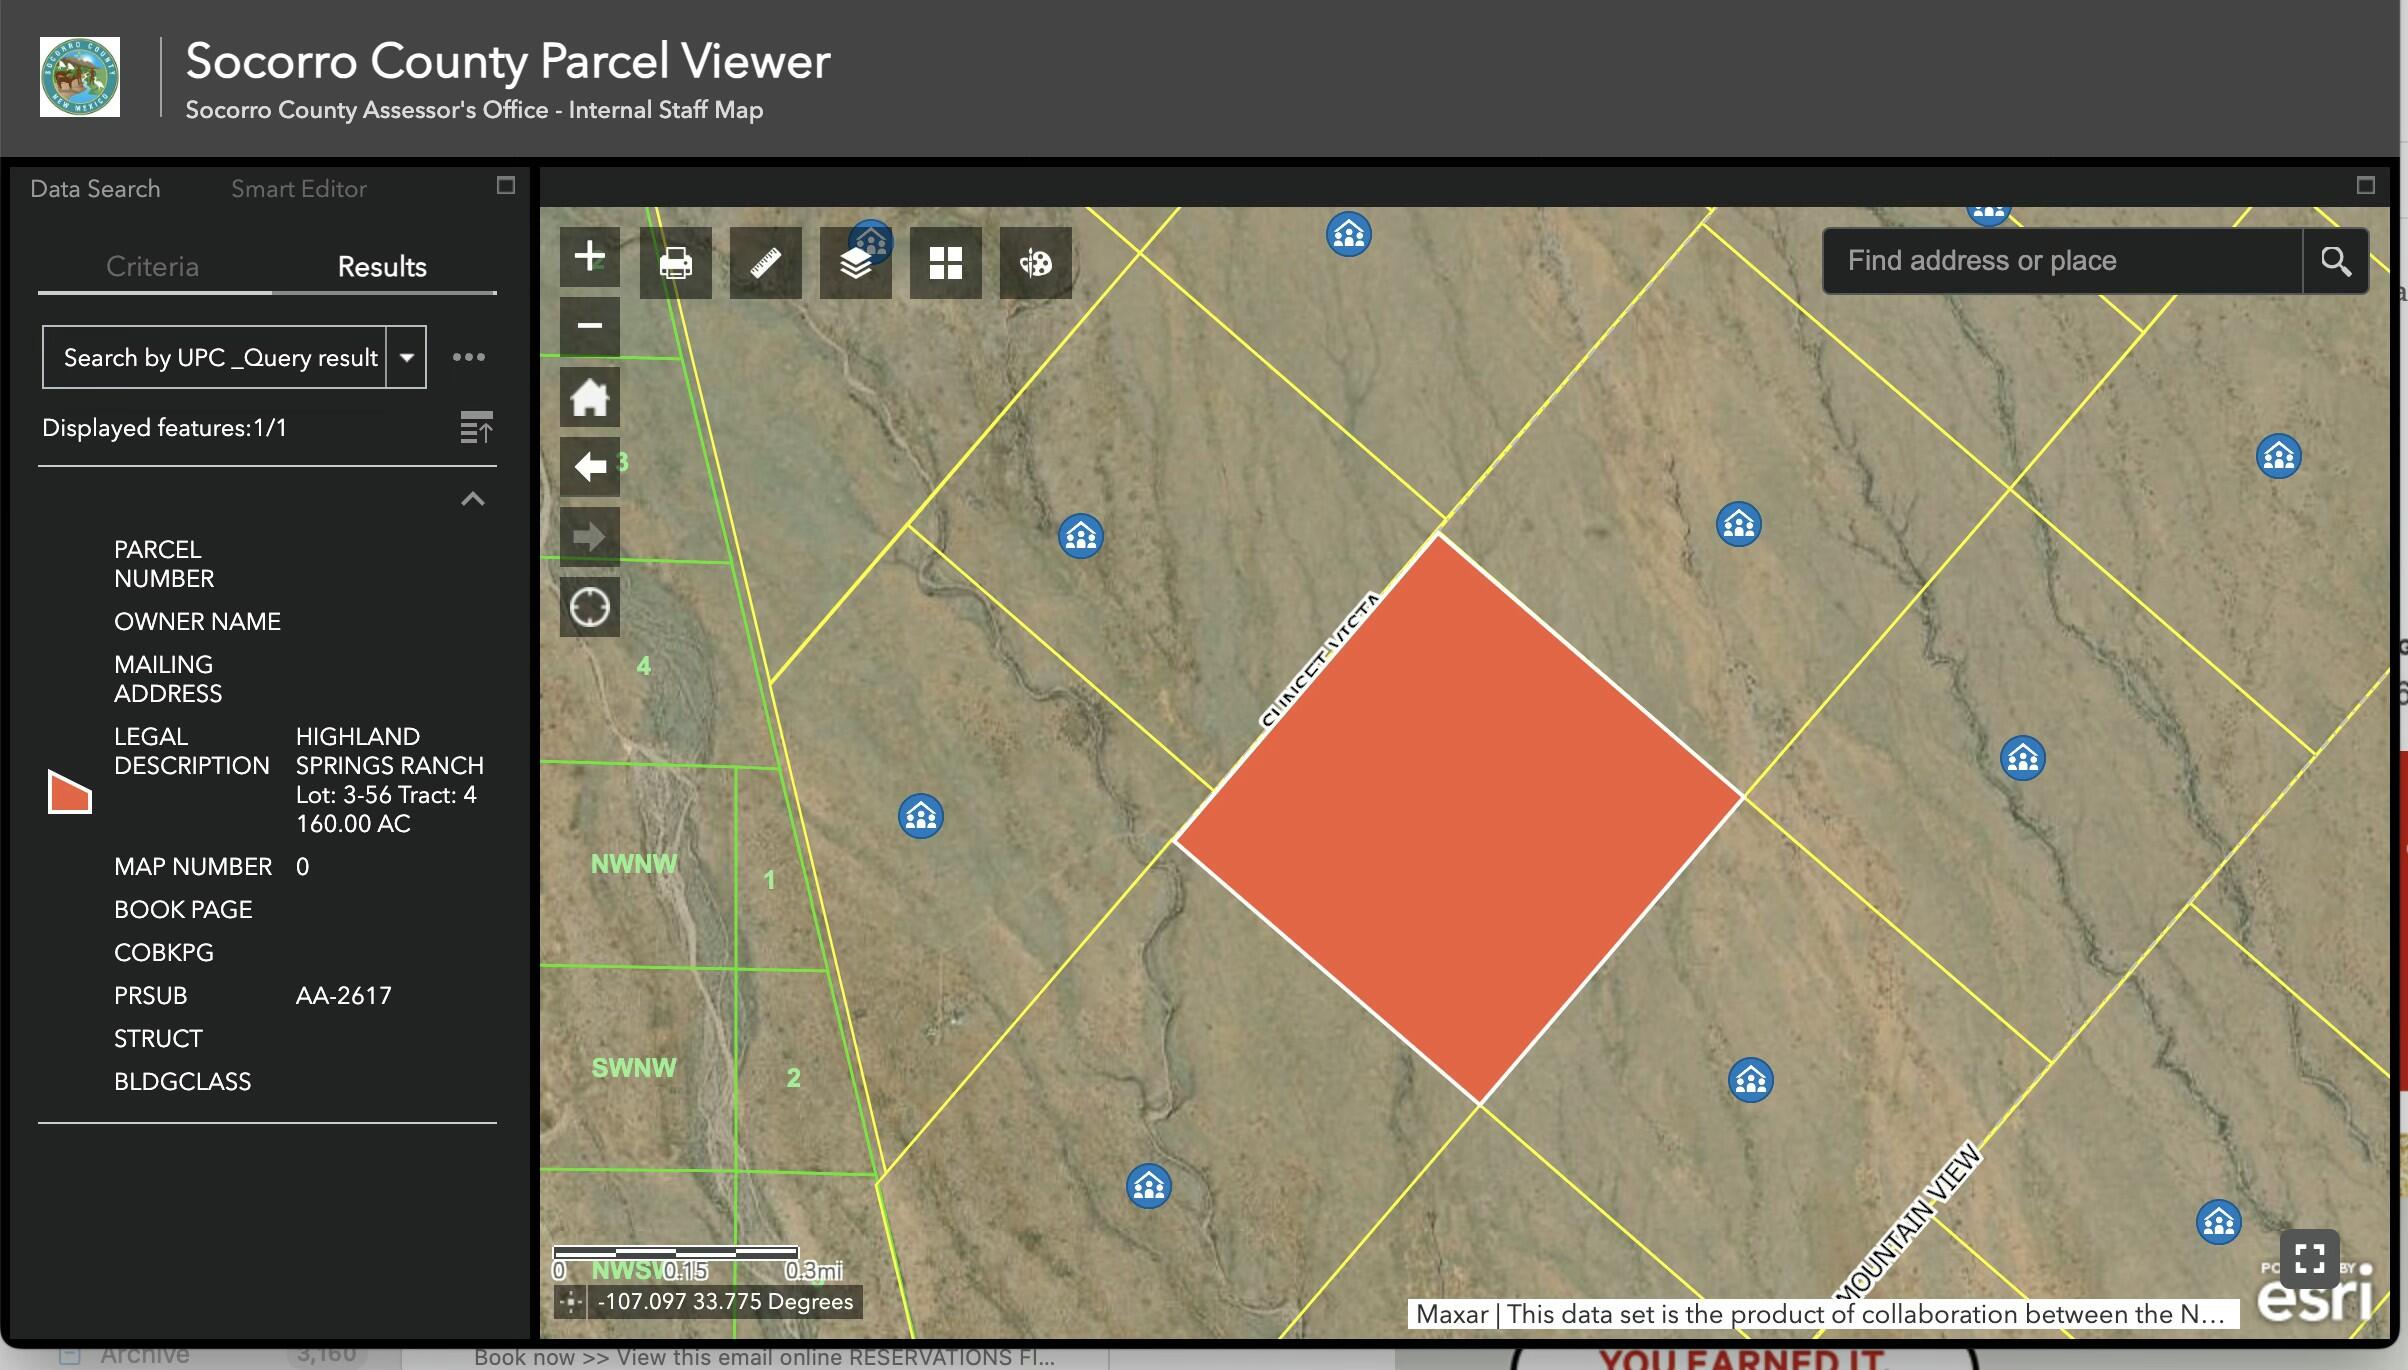Maximize the Data Search panel
The image size is (2408, 1370).
click(506, 186)
